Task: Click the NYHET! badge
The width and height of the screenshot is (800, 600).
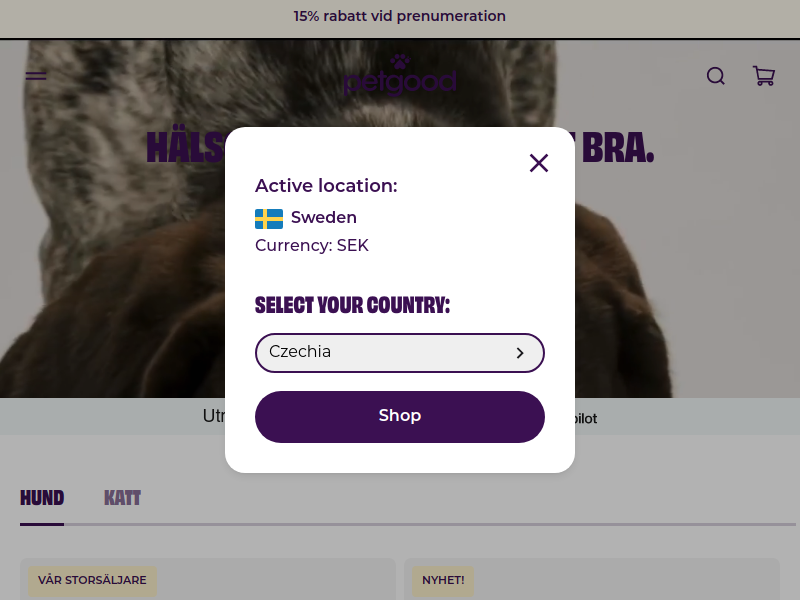Action: click(x=443, y=580)
